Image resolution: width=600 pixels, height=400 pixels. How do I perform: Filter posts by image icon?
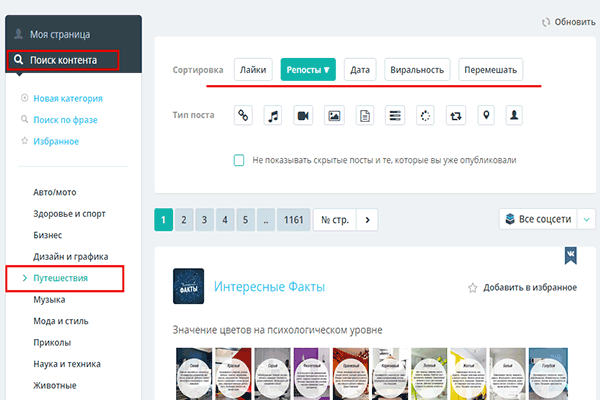coord(335,115)
